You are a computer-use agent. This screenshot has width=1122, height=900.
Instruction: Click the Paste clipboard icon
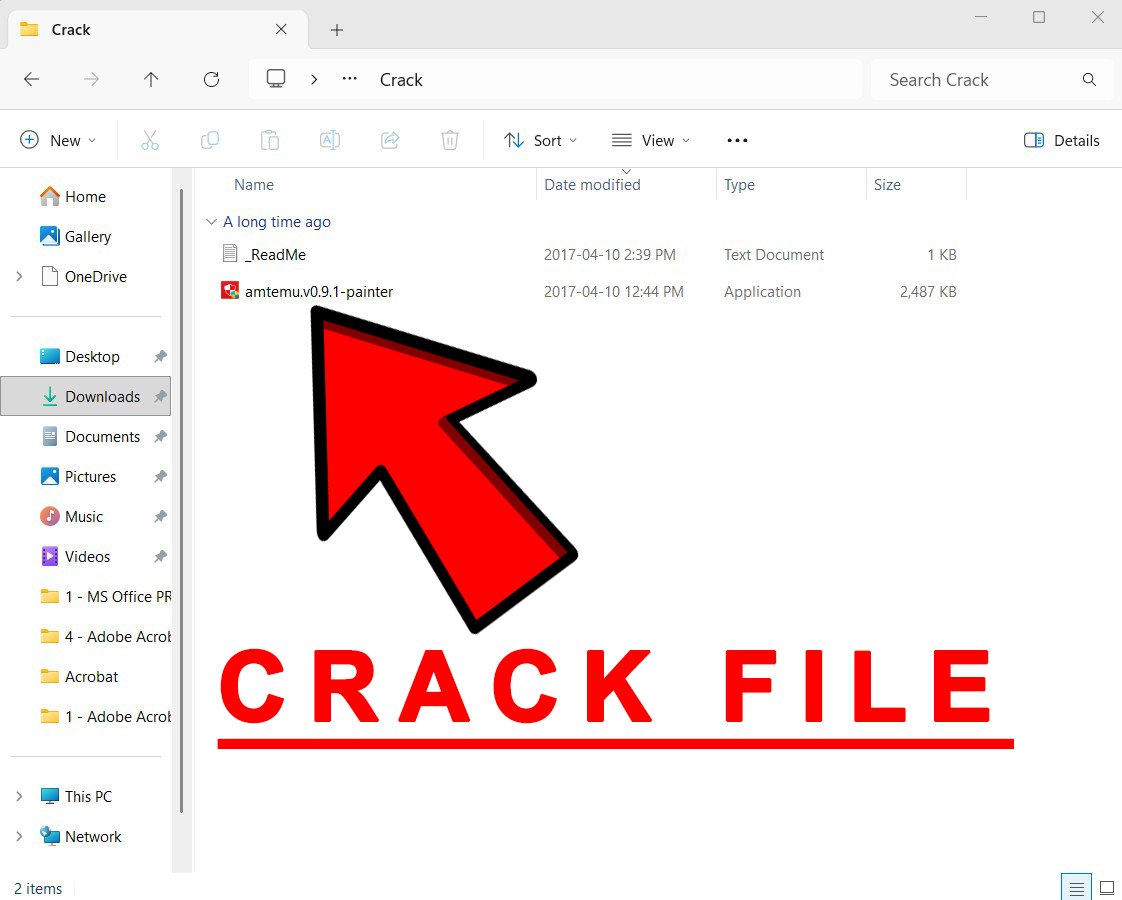[x=270, y=140]
